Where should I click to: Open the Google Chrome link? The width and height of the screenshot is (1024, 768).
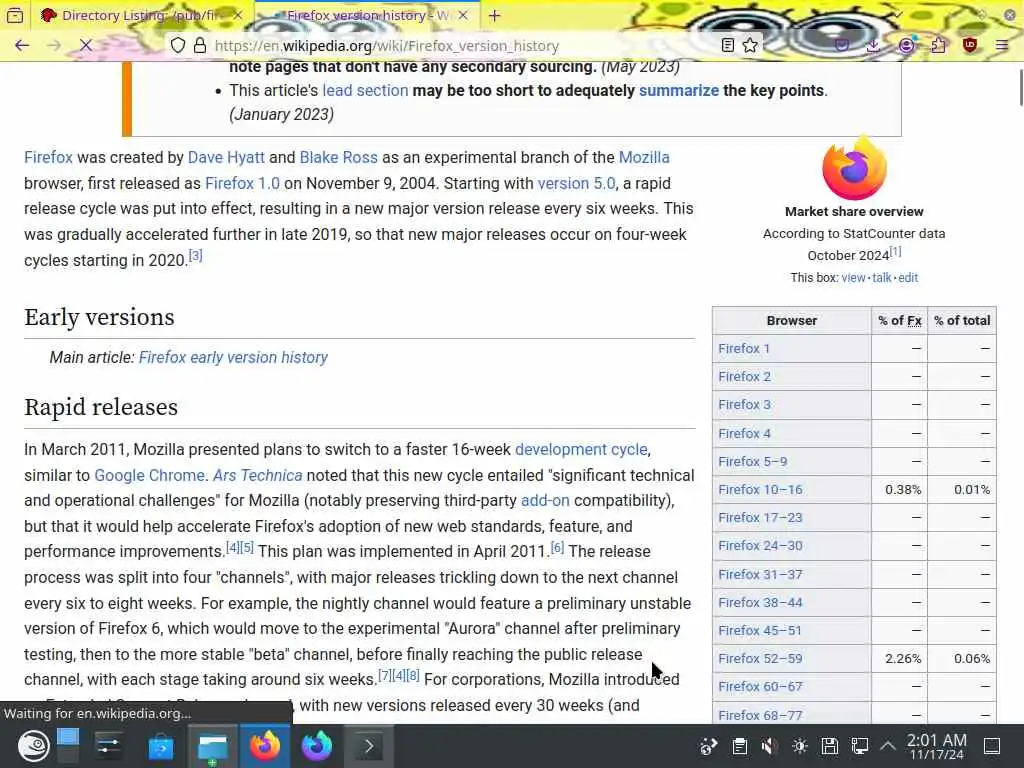(150, 475)
